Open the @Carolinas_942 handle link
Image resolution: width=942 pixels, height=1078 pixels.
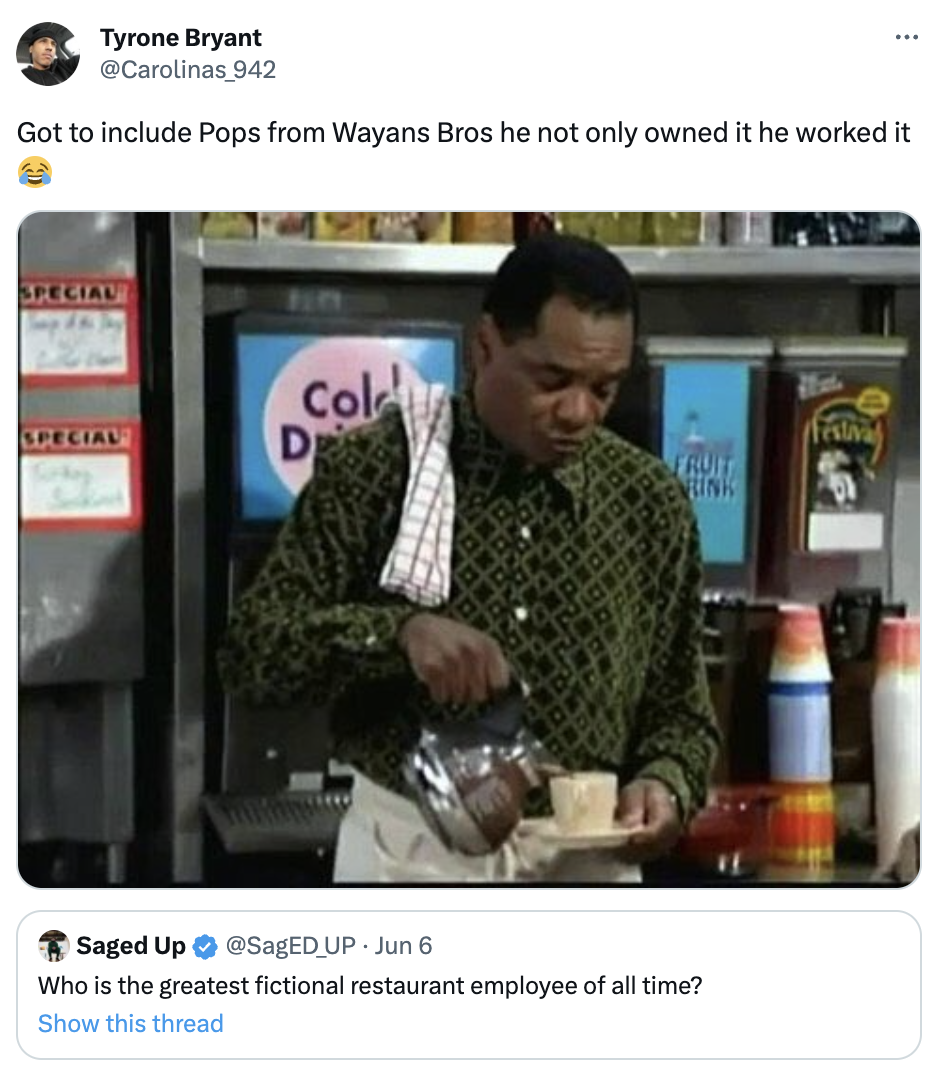188,69
